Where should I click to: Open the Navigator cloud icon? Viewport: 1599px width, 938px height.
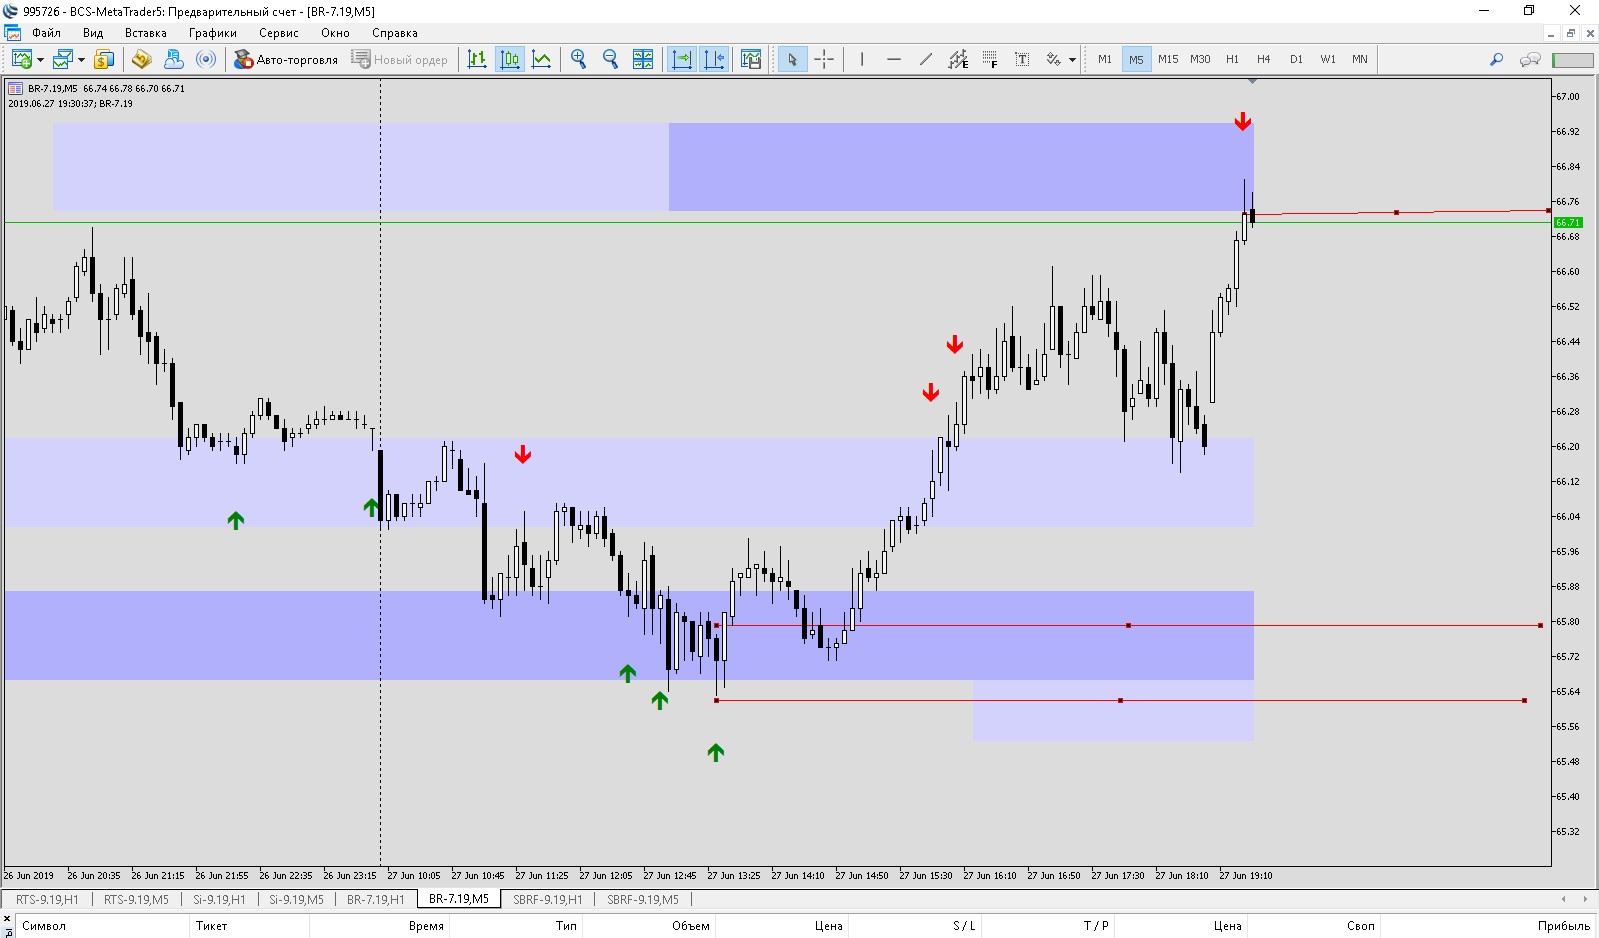tap(173, 59)
